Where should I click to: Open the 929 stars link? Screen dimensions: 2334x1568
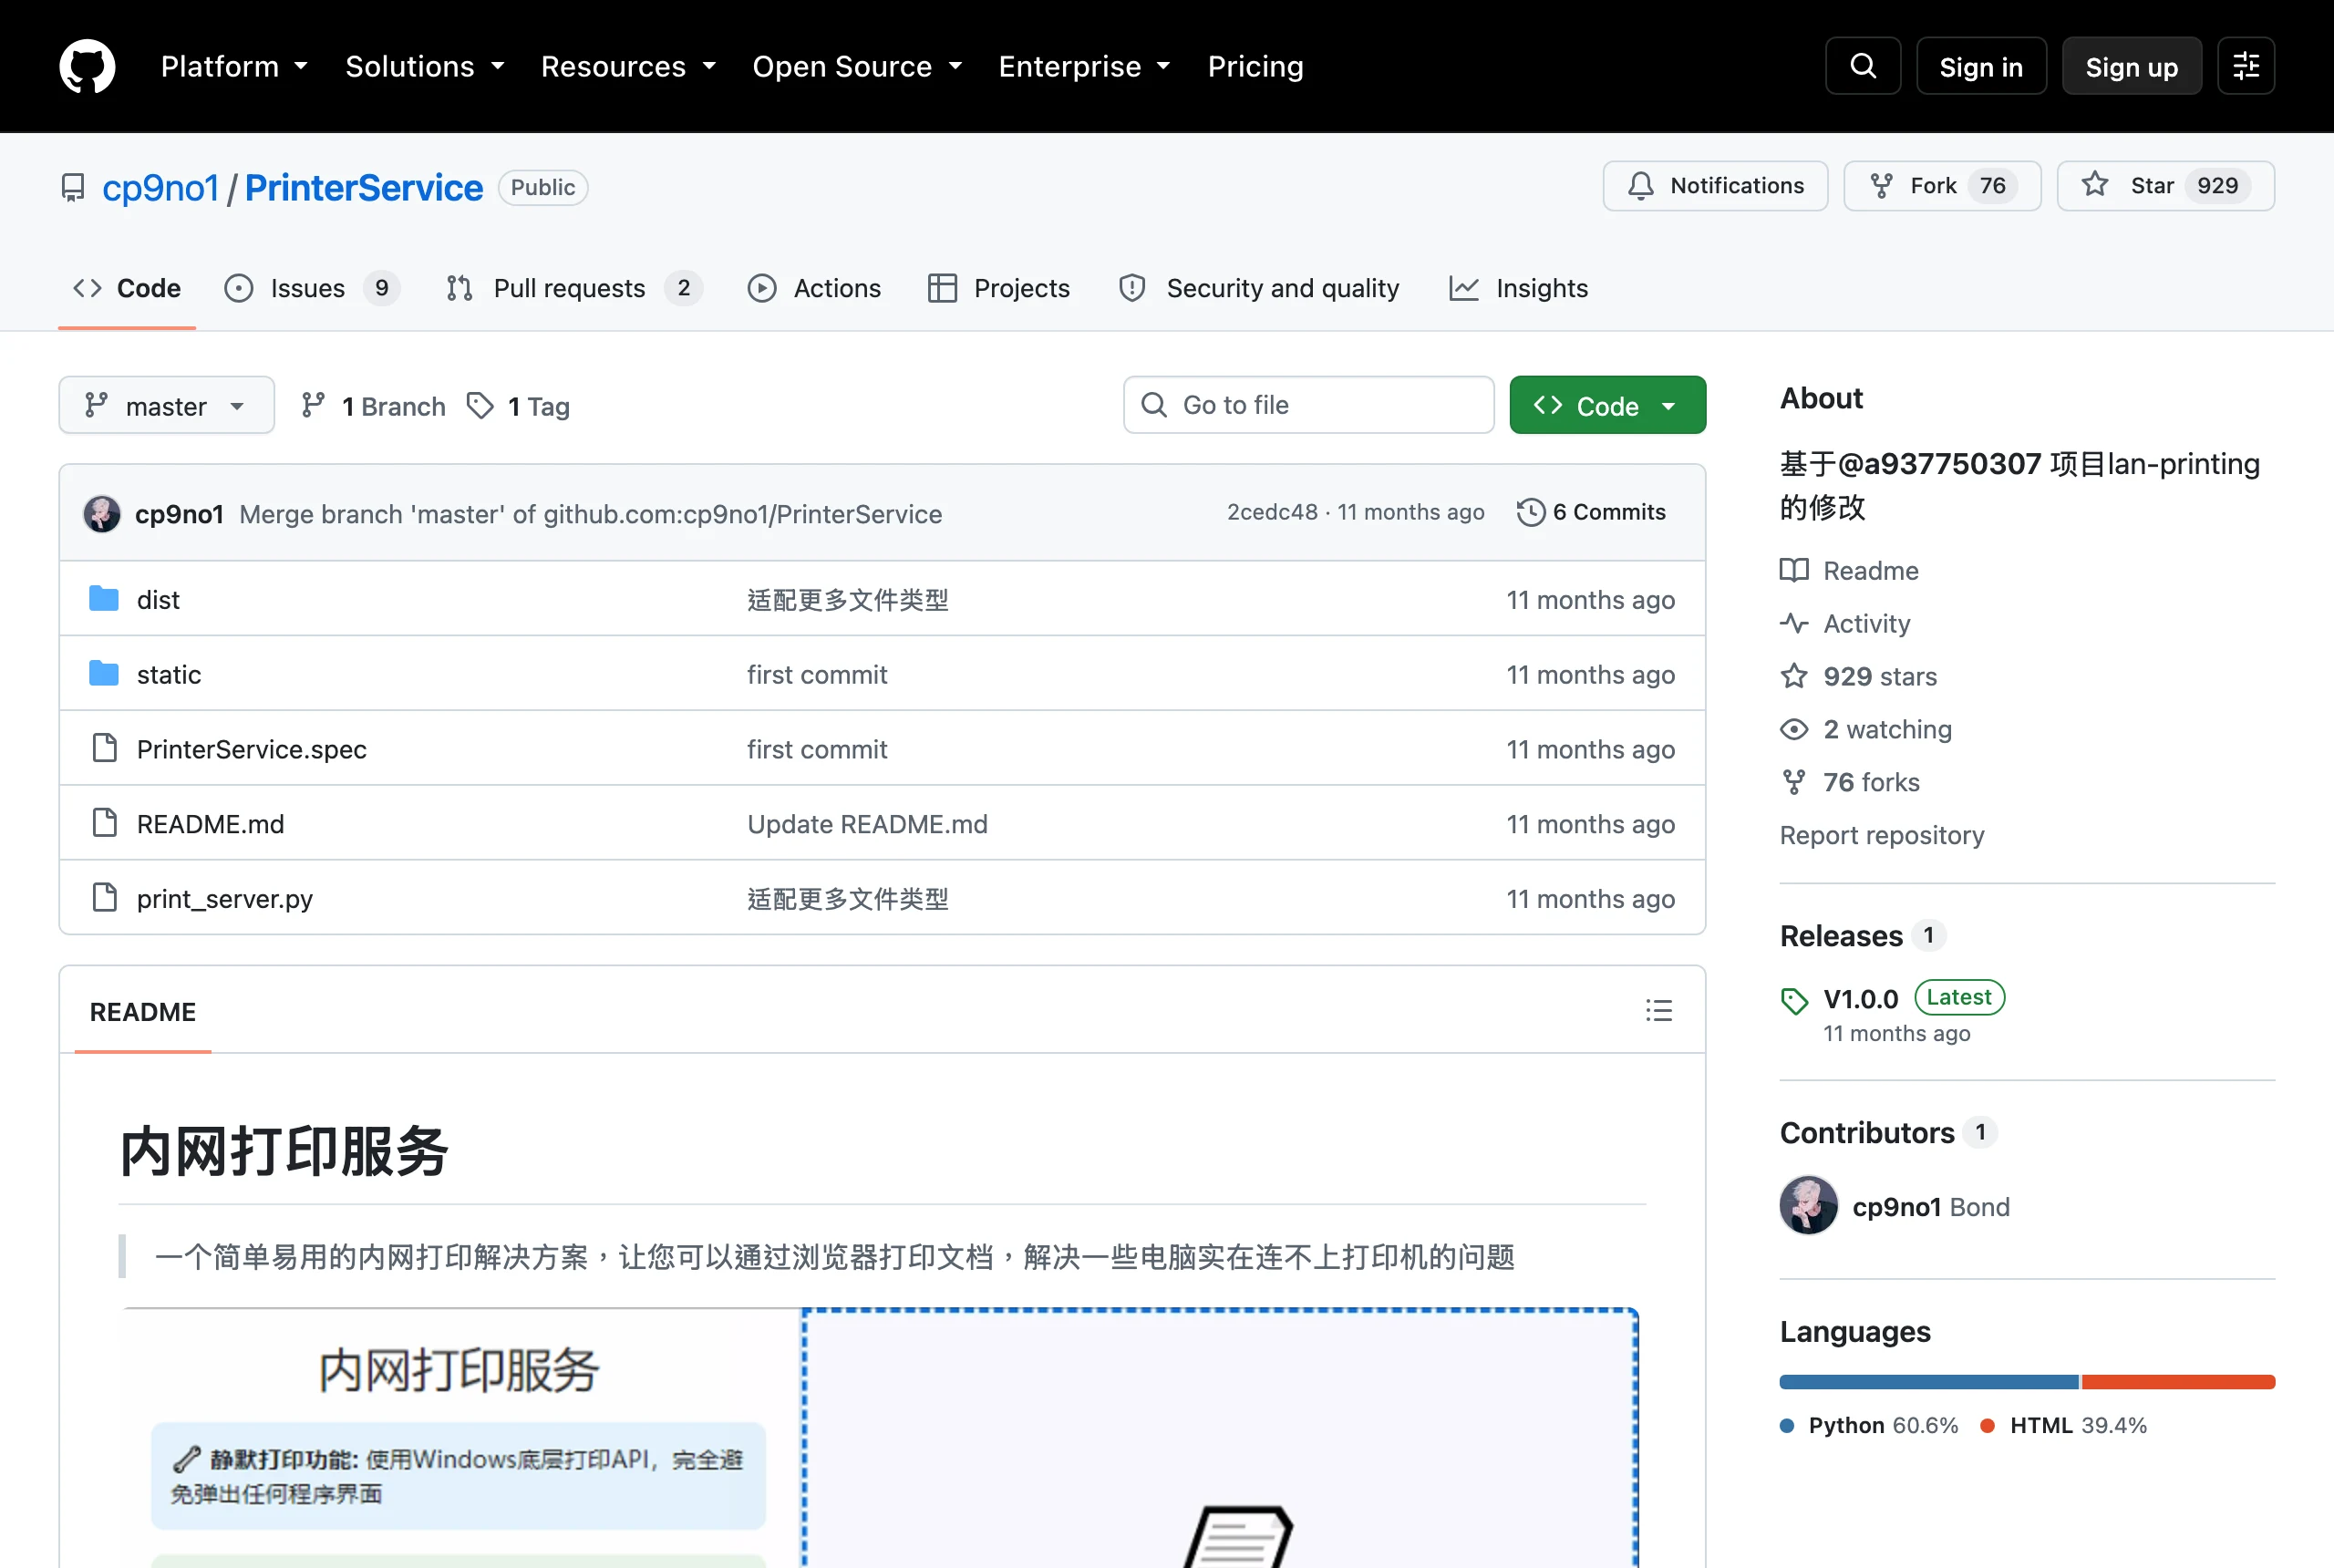1859,676
